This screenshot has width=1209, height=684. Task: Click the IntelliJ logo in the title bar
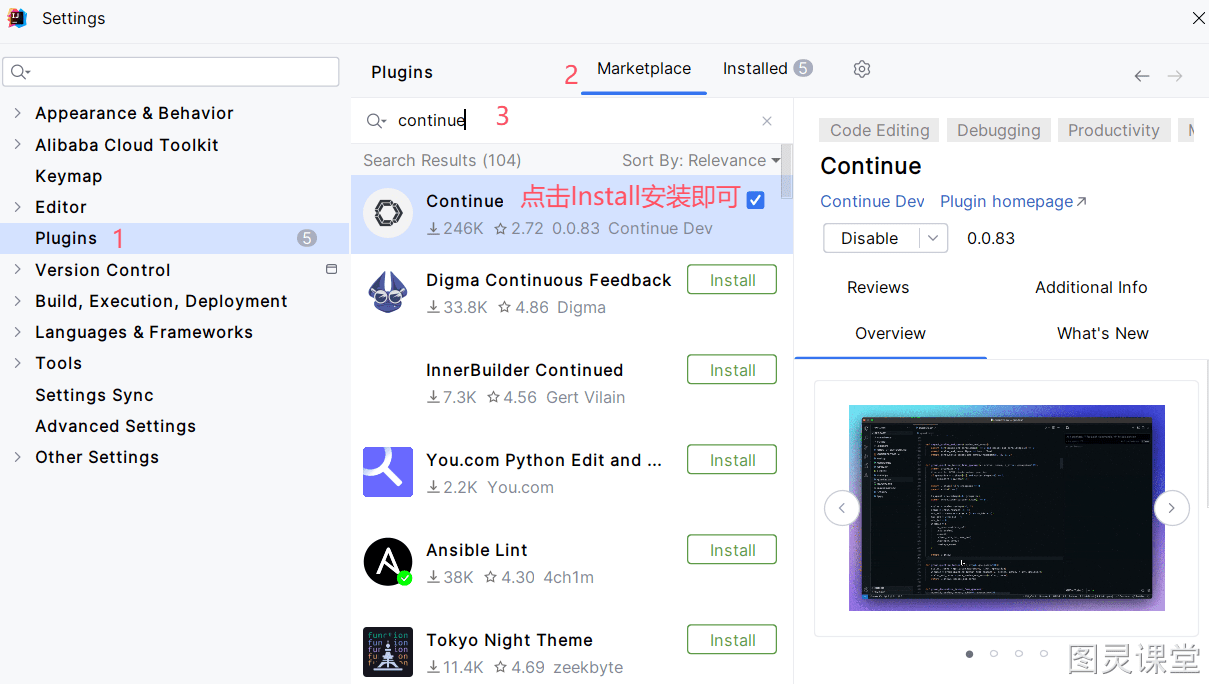click(19, 18)
